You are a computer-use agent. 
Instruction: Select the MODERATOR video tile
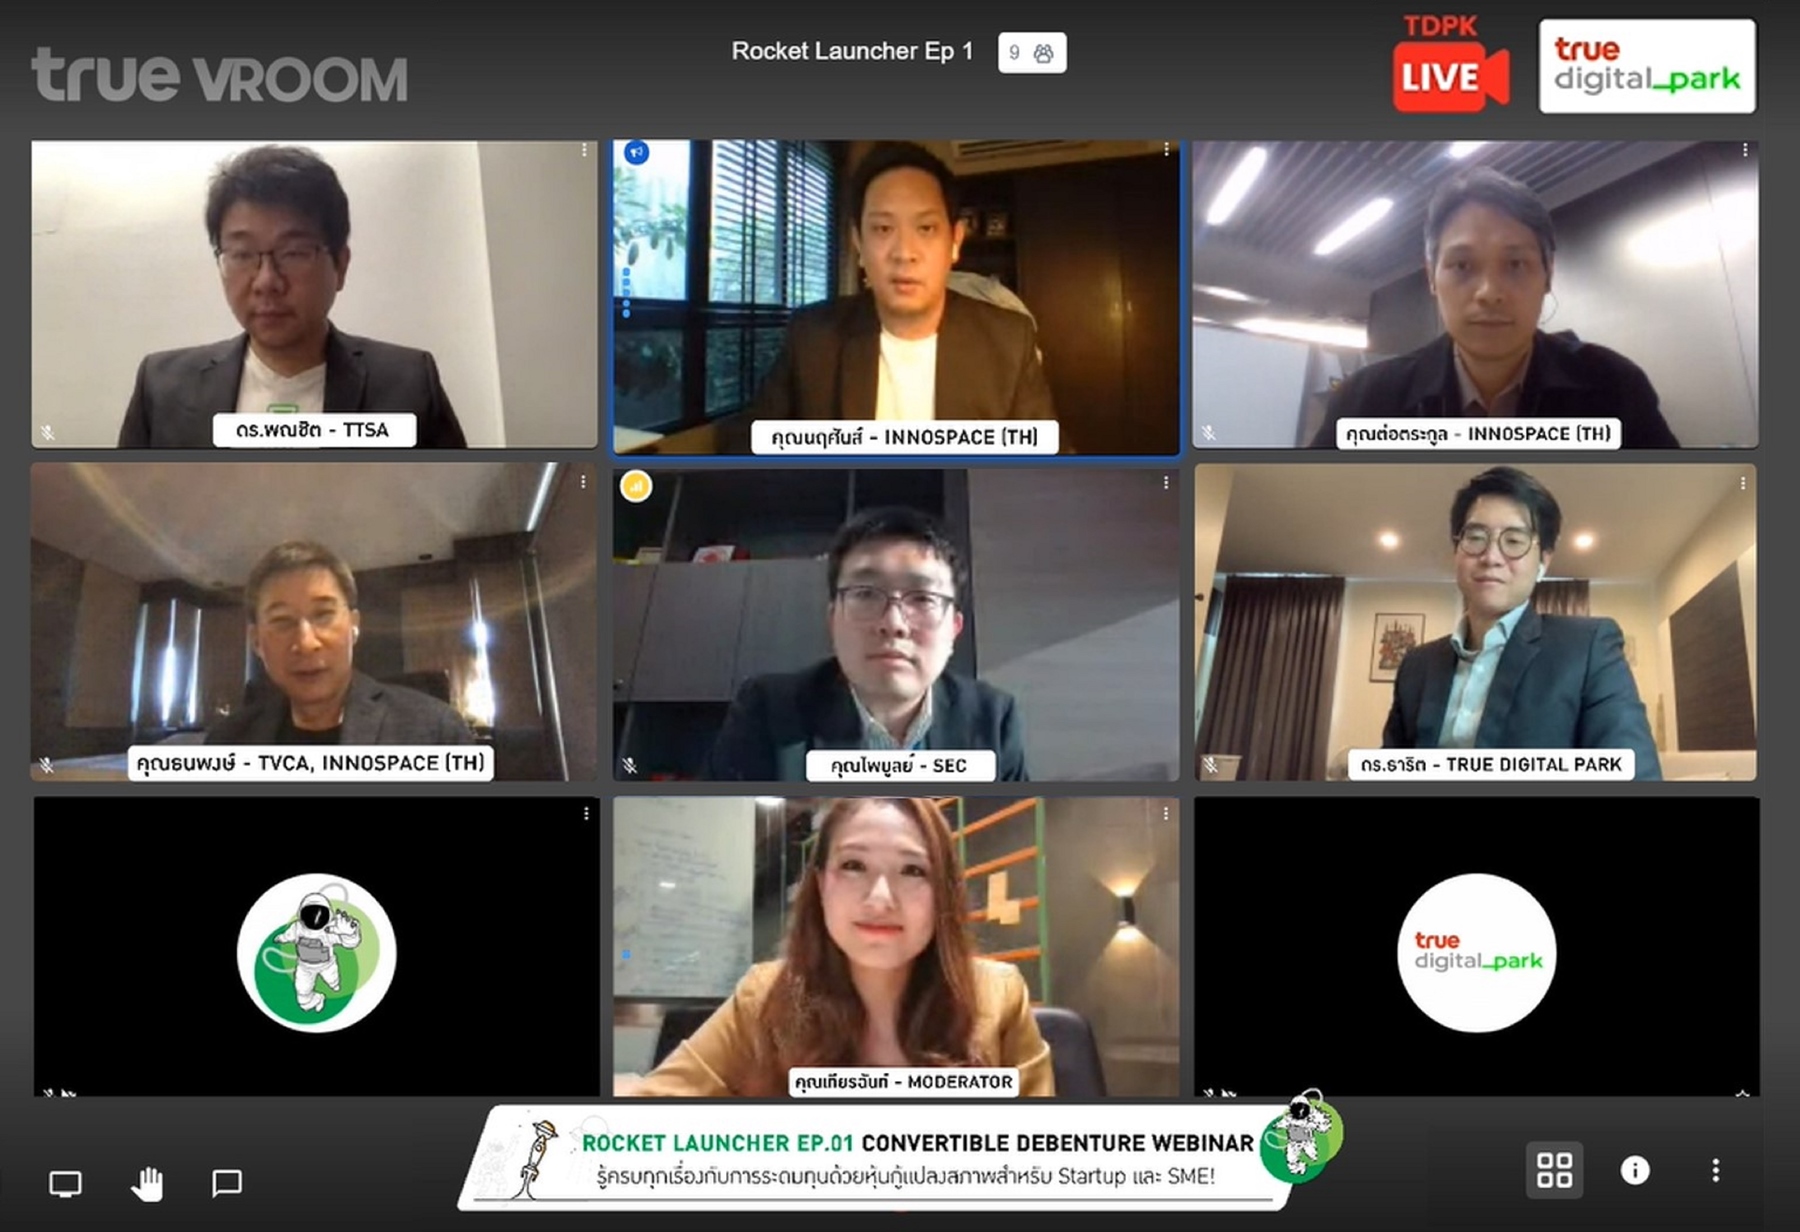[x=896, y=946]
